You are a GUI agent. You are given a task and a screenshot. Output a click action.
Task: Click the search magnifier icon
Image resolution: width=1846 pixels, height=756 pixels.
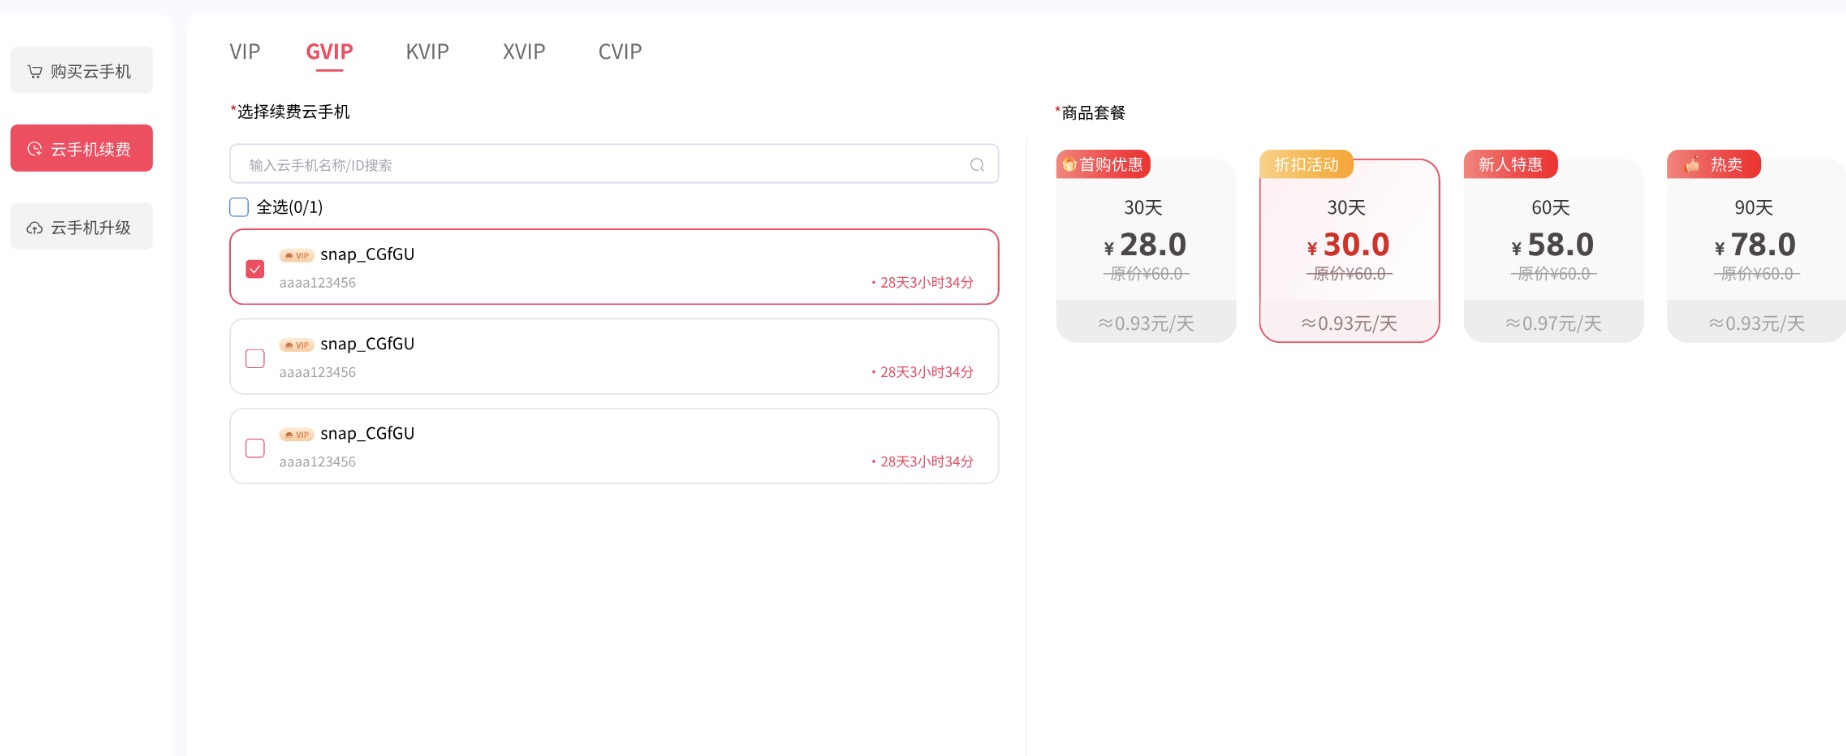pyautogui.click(x=976, y=165)
